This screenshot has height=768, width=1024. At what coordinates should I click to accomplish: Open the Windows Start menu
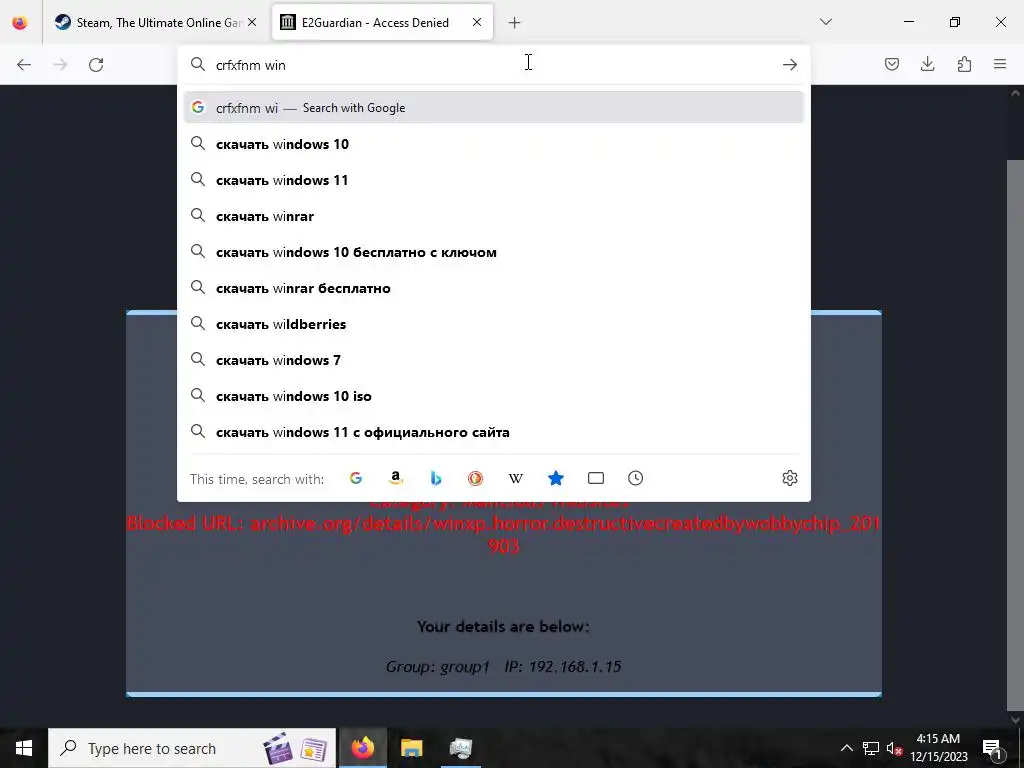click(24, 748)
